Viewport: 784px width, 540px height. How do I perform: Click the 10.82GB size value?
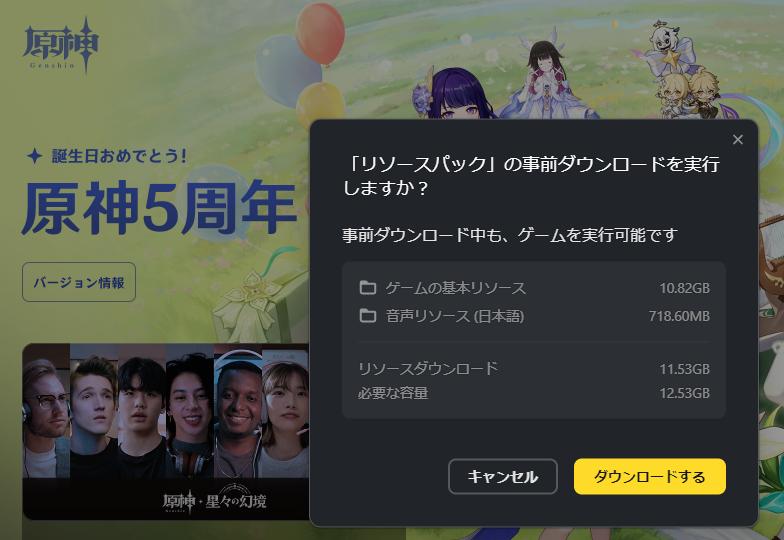[684, 288]
